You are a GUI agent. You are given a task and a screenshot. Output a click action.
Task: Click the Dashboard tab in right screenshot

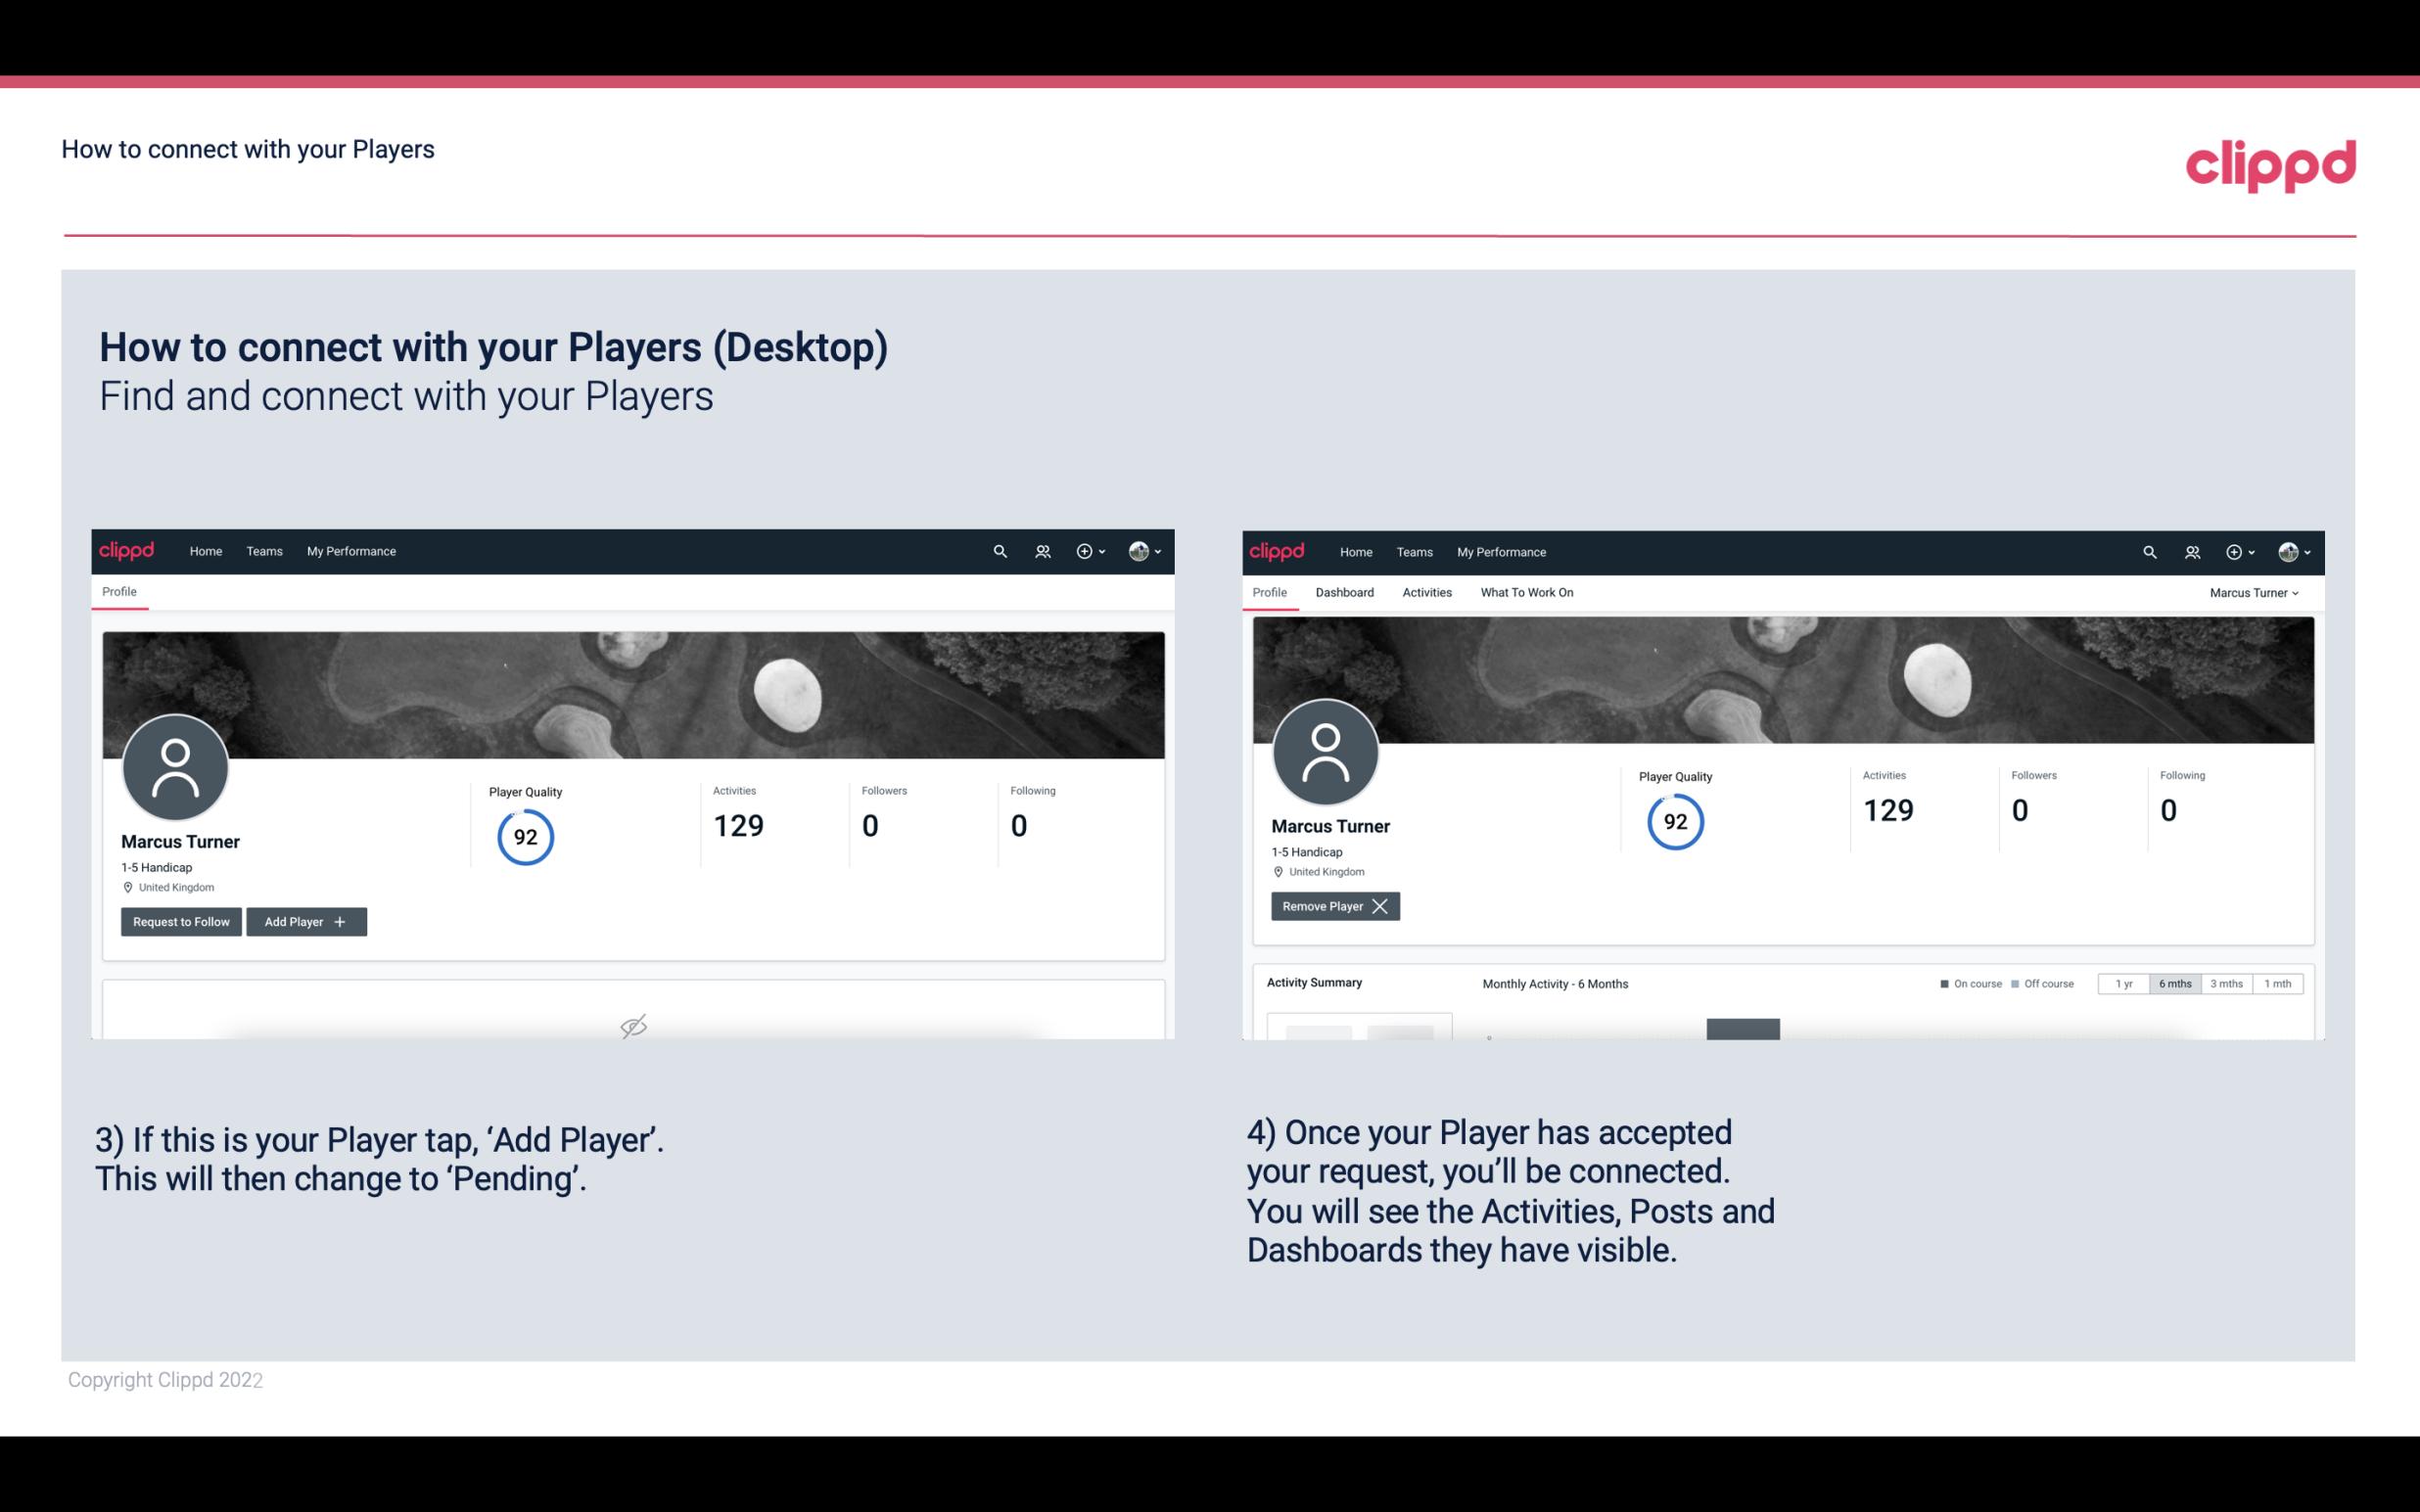coord(1343,590)
